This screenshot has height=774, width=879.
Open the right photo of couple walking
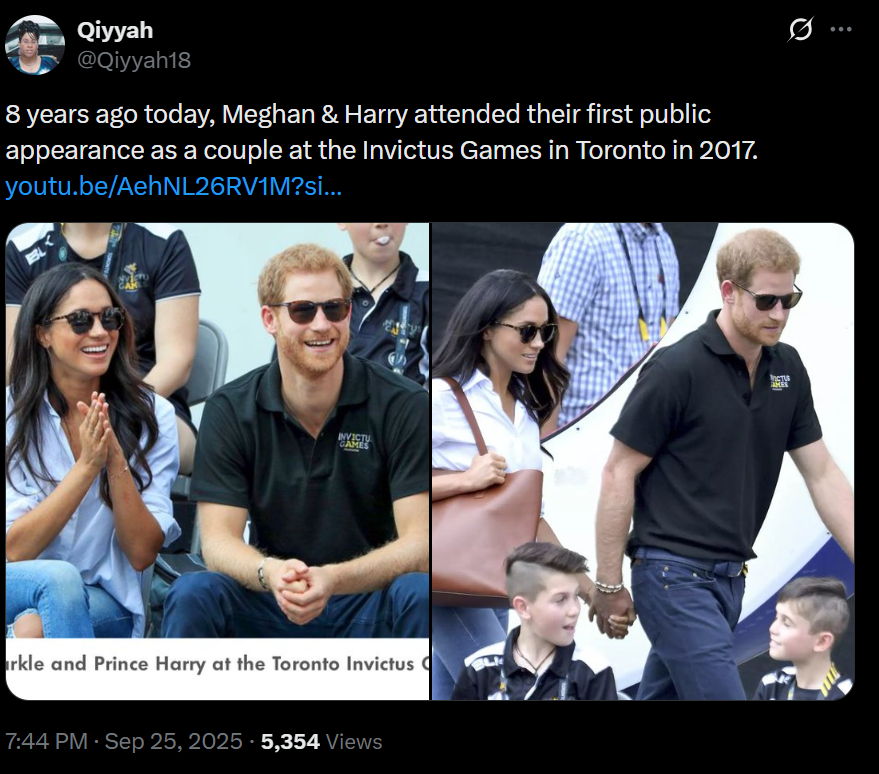(643, 461)
